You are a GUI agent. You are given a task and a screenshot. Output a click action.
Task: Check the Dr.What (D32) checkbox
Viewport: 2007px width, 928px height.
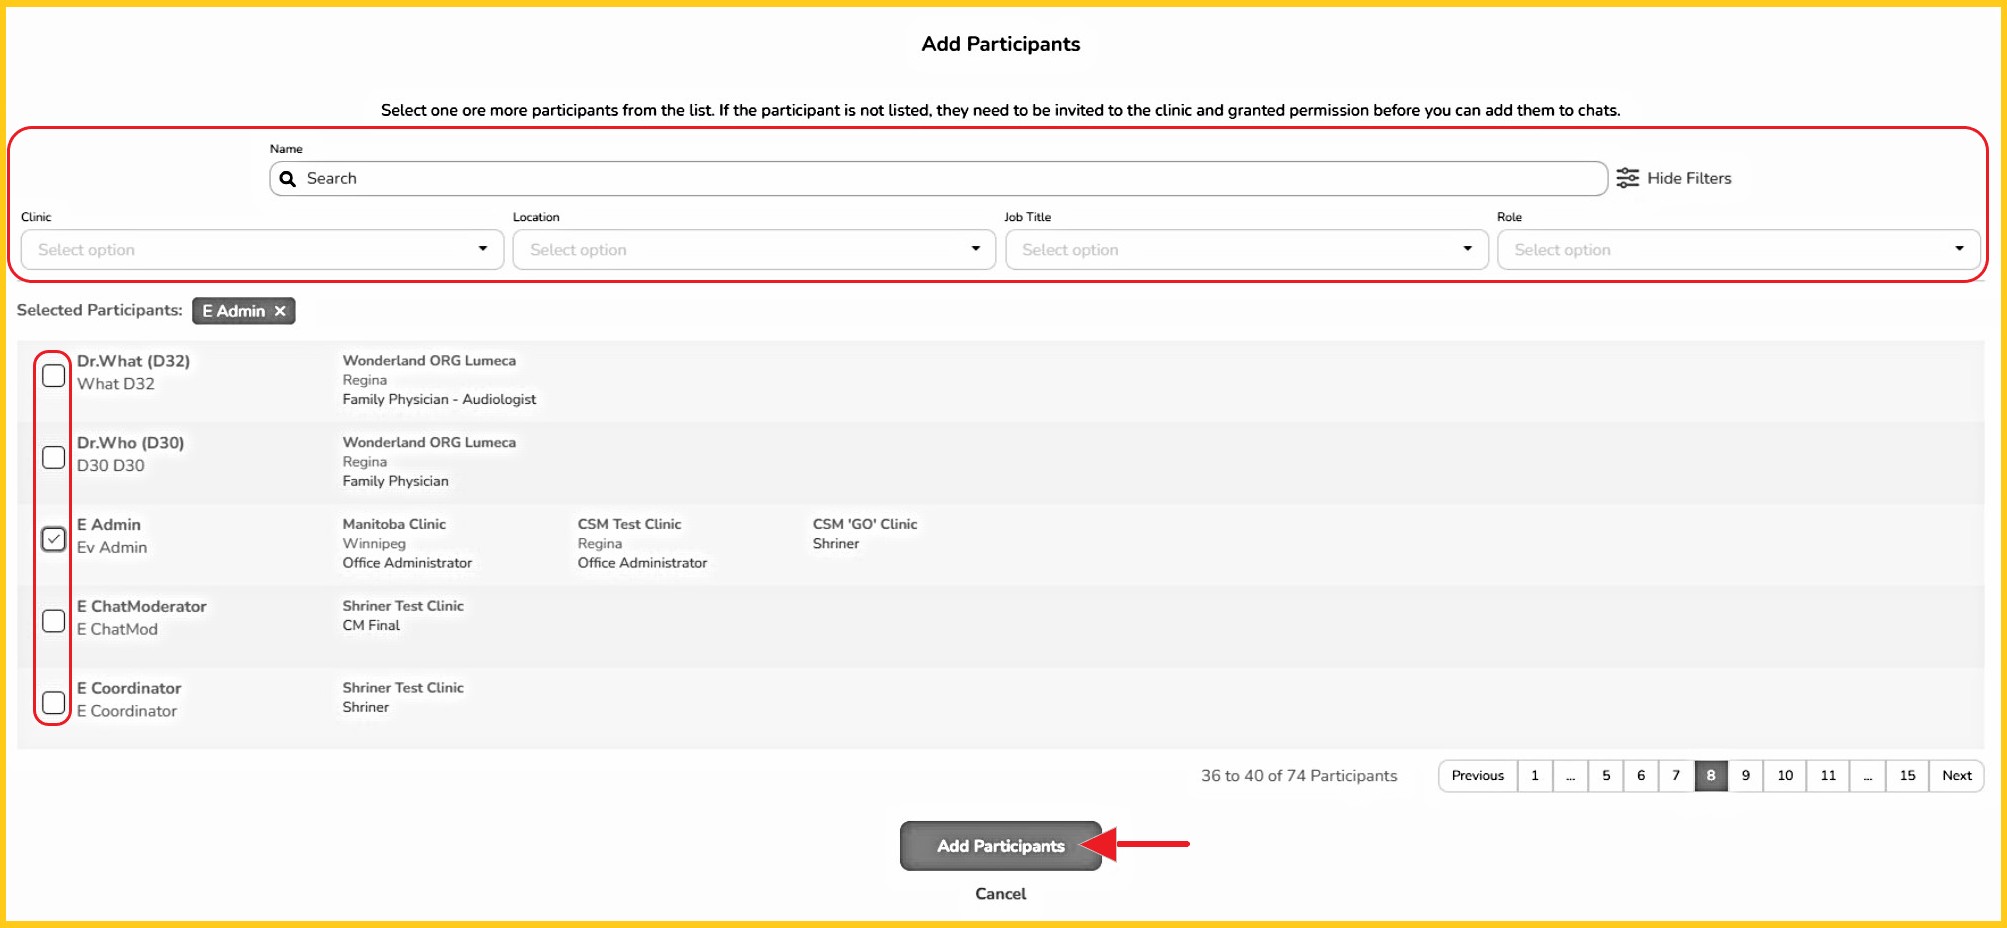pos(54,376)
